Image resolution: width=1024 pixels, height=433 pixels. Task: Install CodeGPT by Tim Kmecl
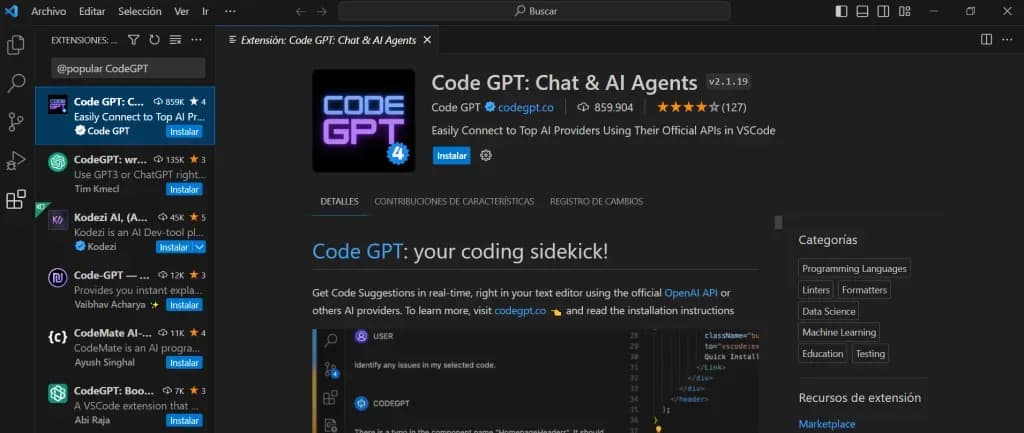point(184,189)
